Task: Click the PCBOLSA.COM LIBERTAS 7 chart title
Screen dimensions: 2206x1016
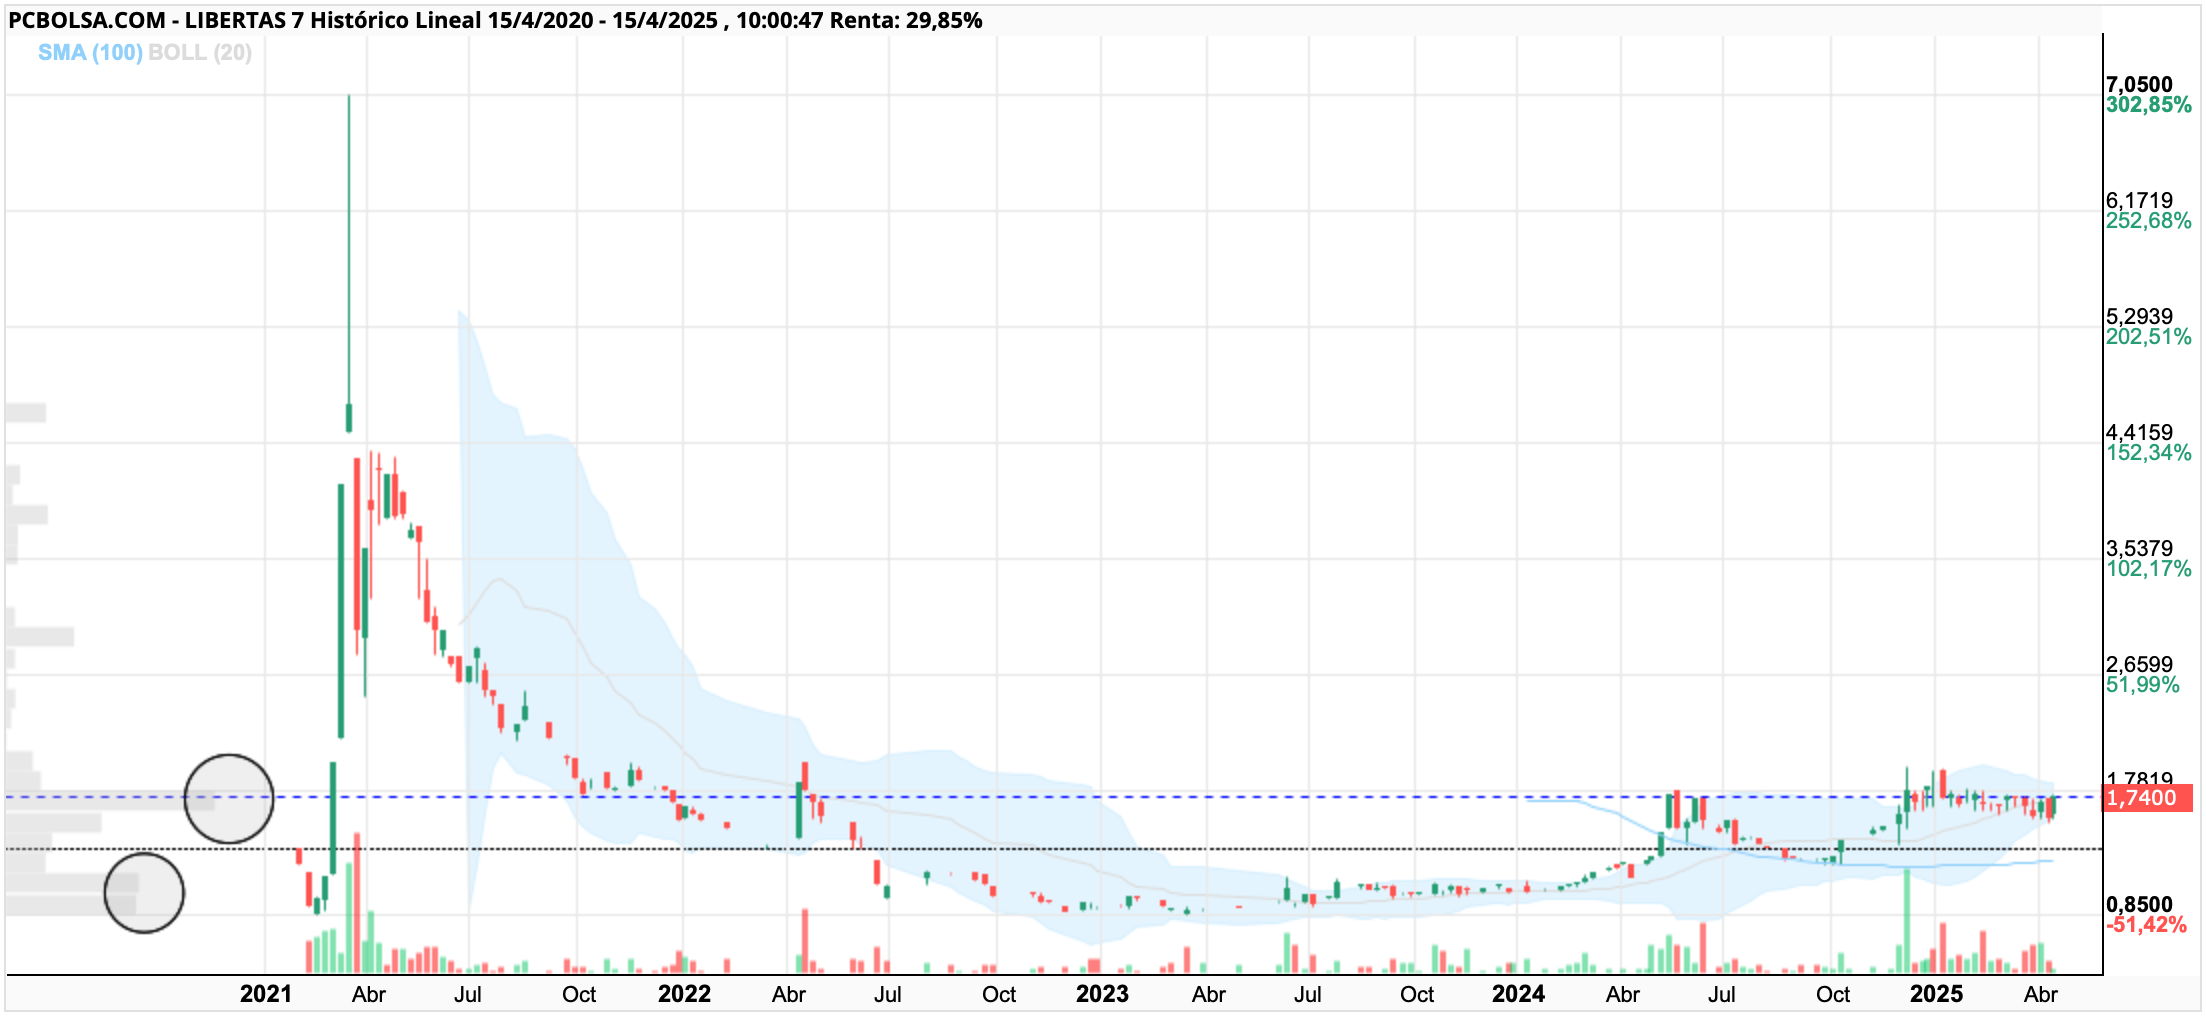Action: point(495,20)
